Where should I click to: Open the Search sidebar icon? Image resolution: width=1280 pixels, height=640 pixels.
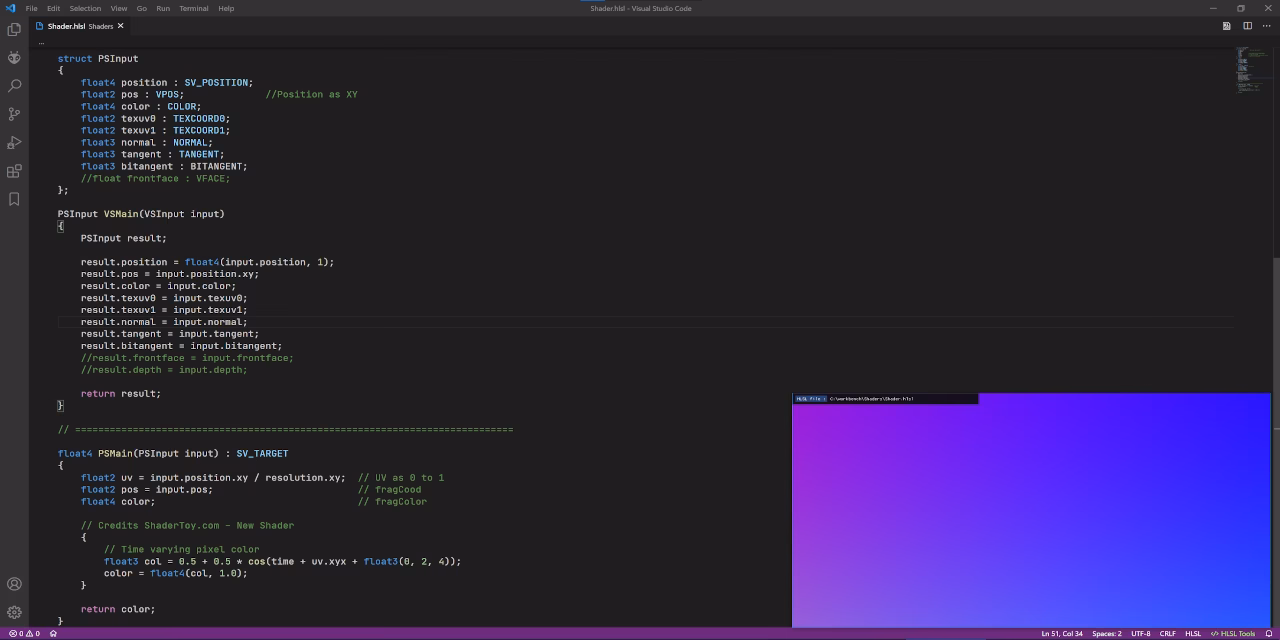click(x=14, y=85)
